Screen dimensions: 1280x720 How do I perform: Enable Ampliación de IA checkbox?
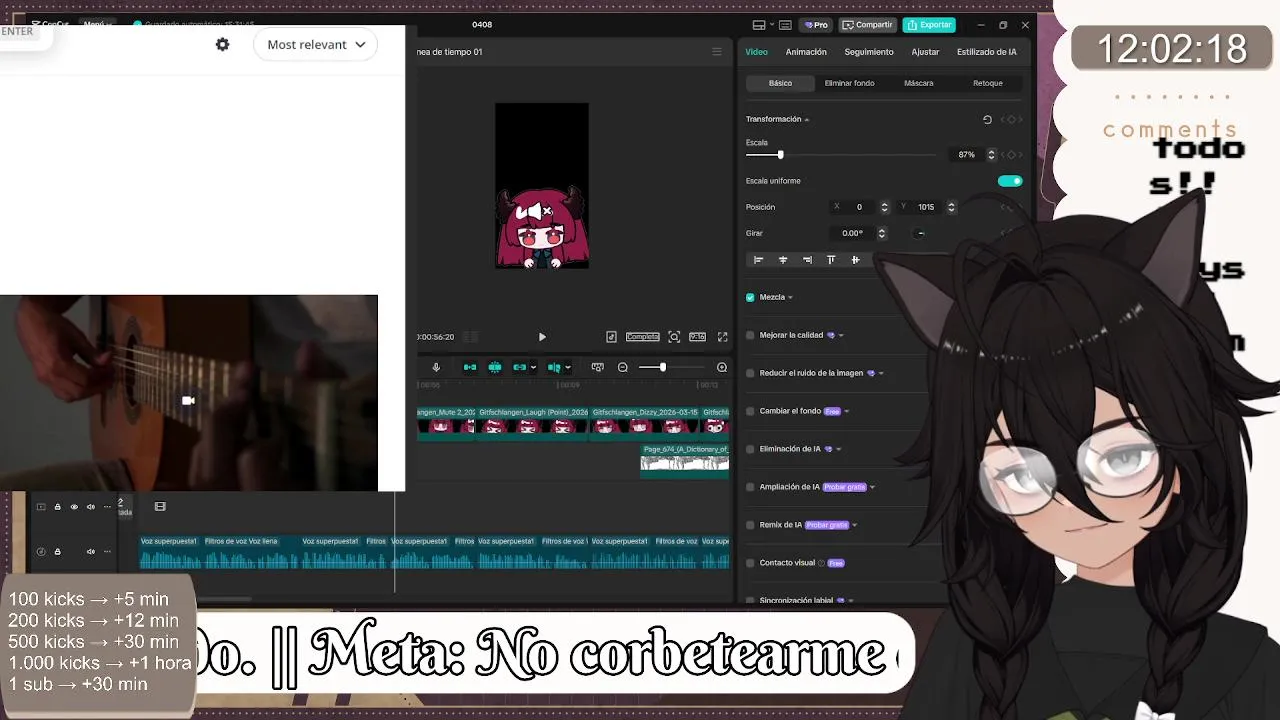[x=750, y=487]
